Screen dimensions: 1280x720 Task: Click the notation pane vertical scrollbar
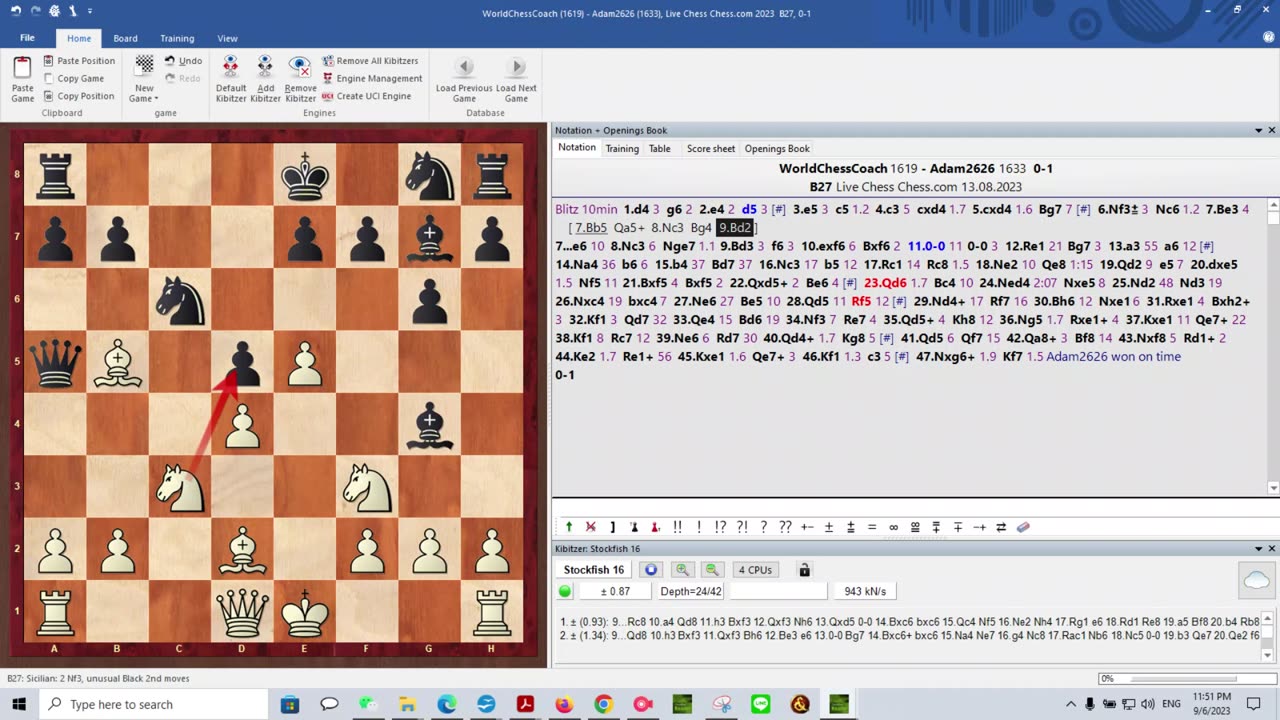point(1272,348)
